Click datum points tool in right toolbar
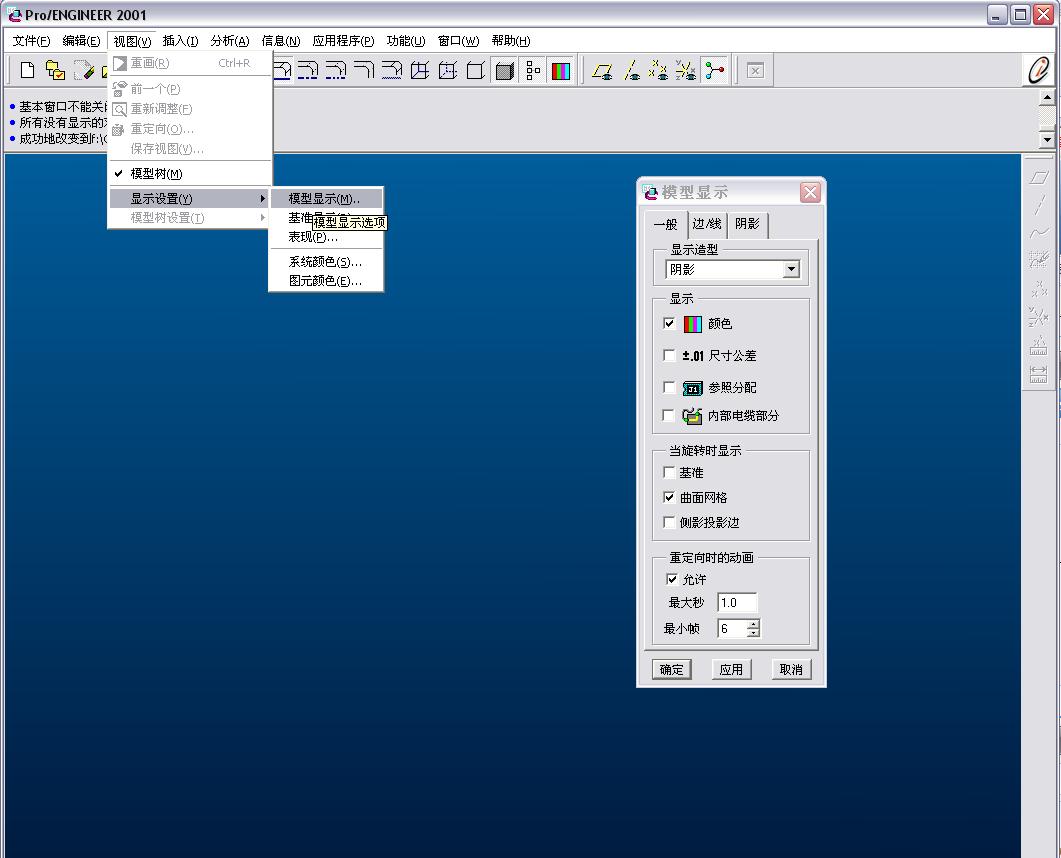 click(x=1039, y=289)
